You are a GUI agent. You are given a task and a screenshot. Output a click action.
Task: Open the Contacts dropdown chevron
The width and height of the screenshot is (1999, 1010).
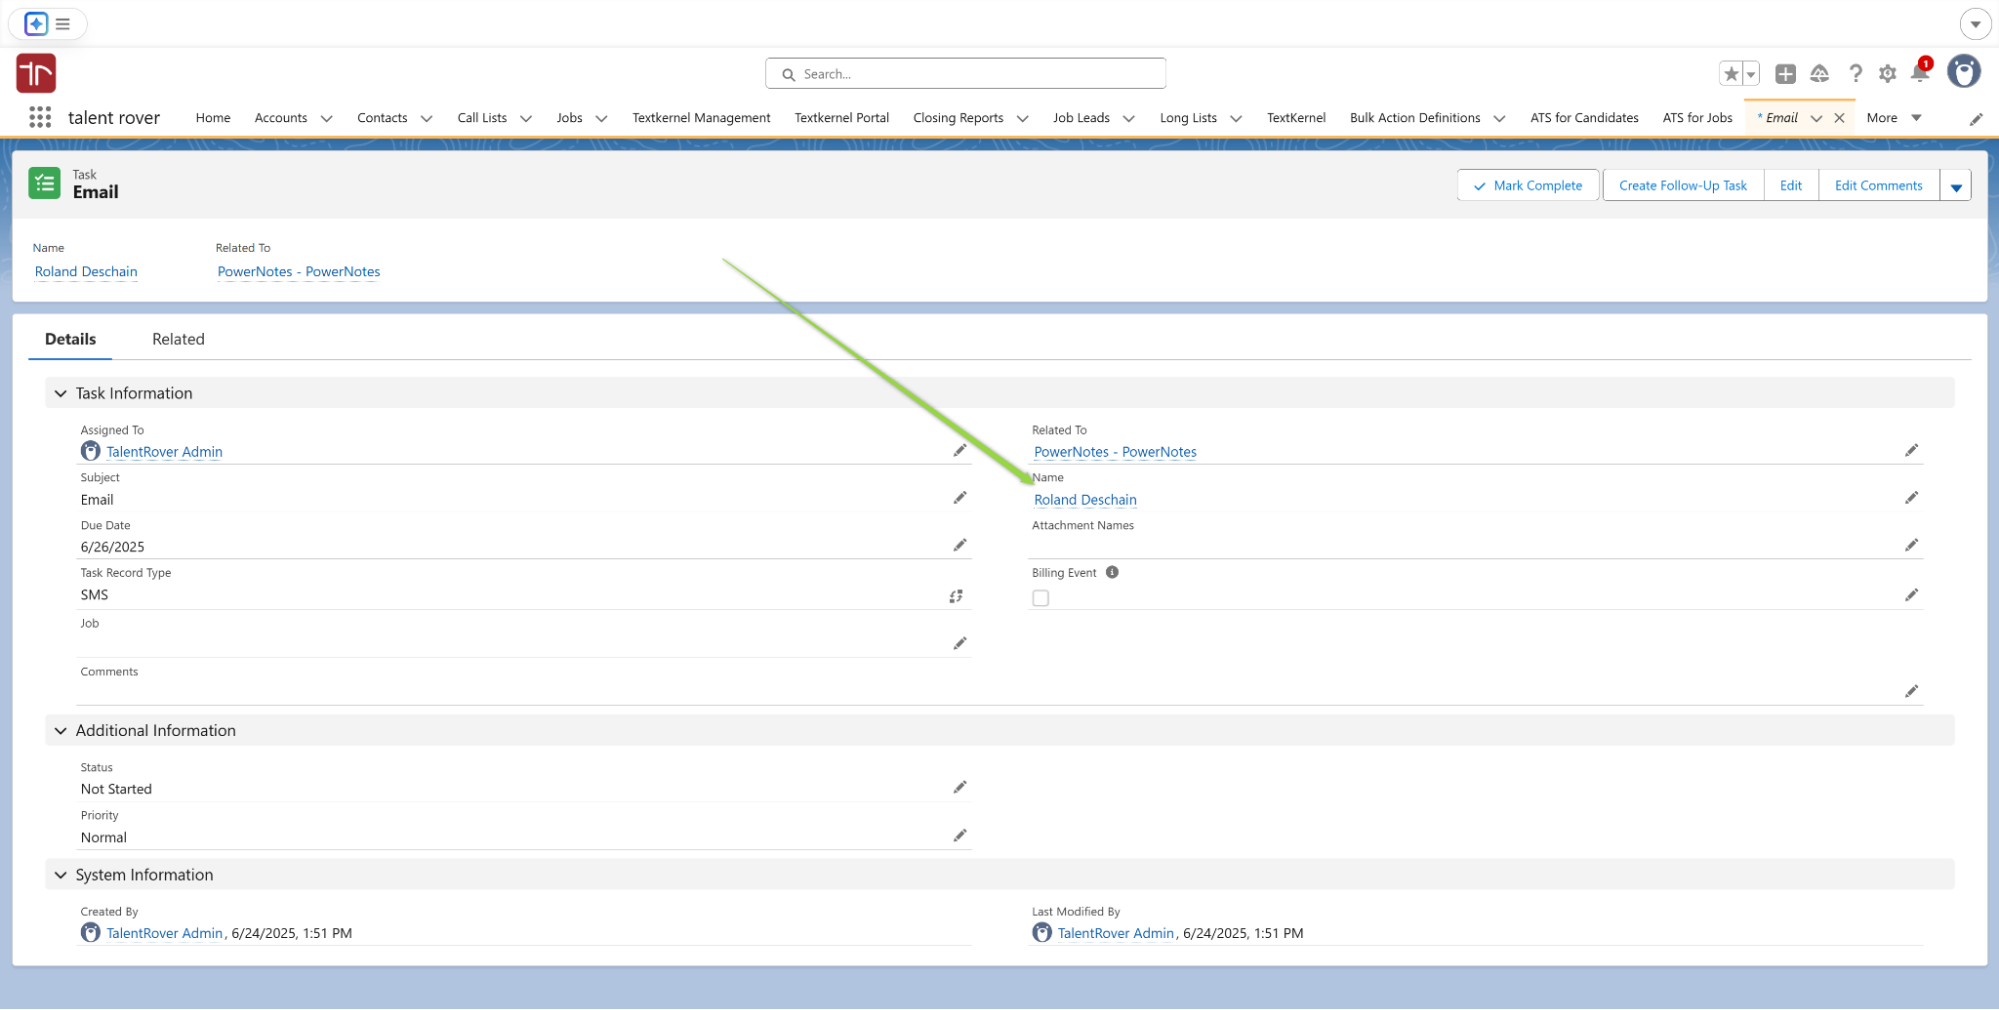coord(426,118)
